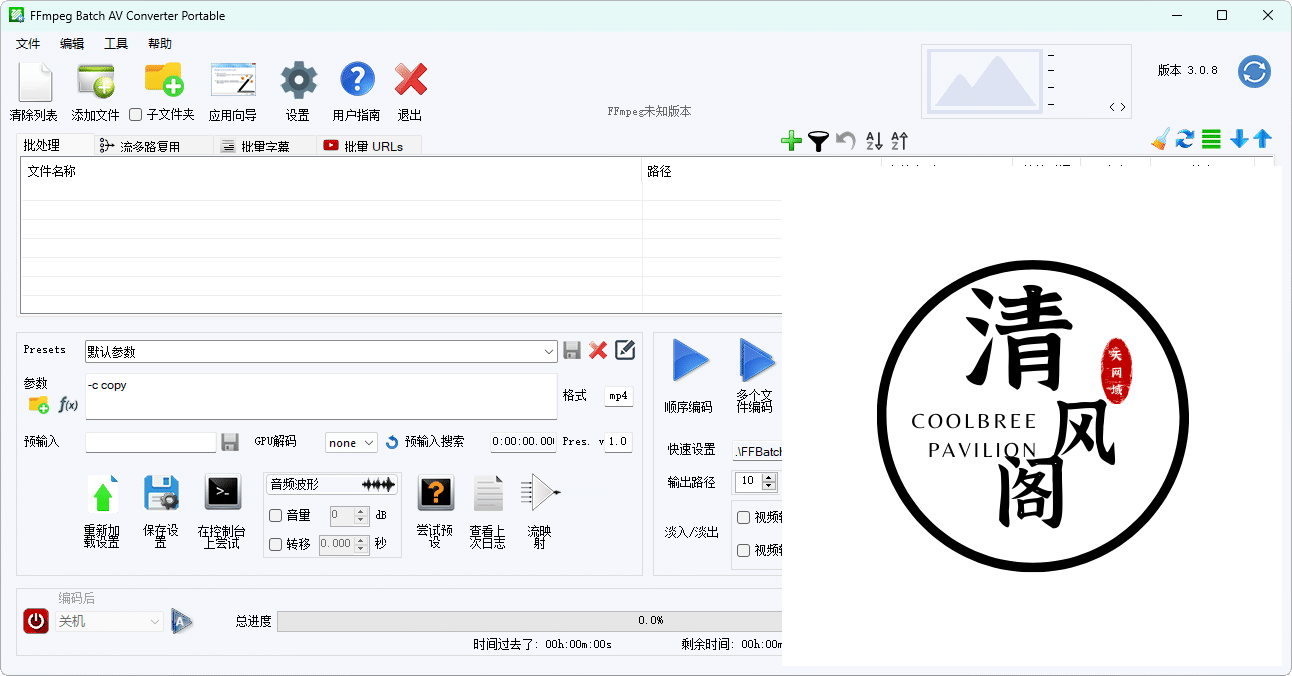Enable the 转移 shift checkbox
This screenshot has width=1292, height=676.
[x=276, y=544]
